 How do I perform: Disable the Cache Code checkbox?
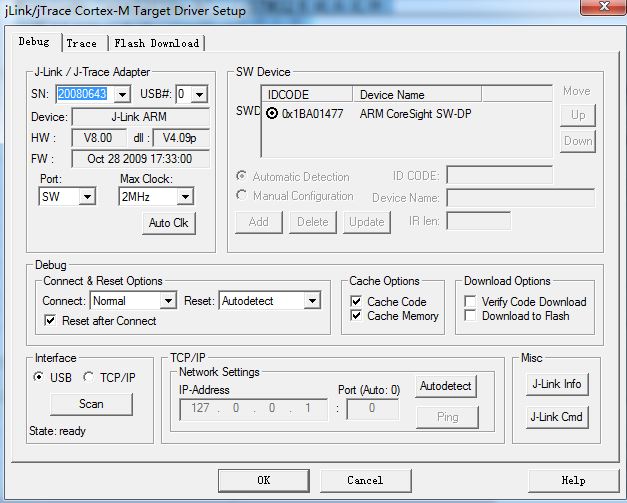tap(357, 302)
